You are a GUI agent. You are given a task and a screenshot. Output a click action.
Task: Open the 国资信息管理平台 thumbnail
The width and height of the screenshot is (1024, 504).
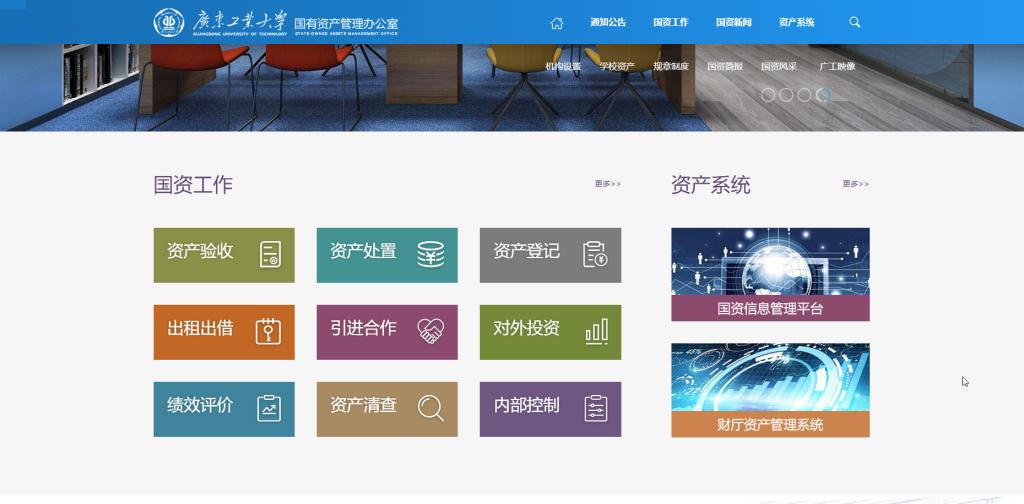(x=770, y=274)
